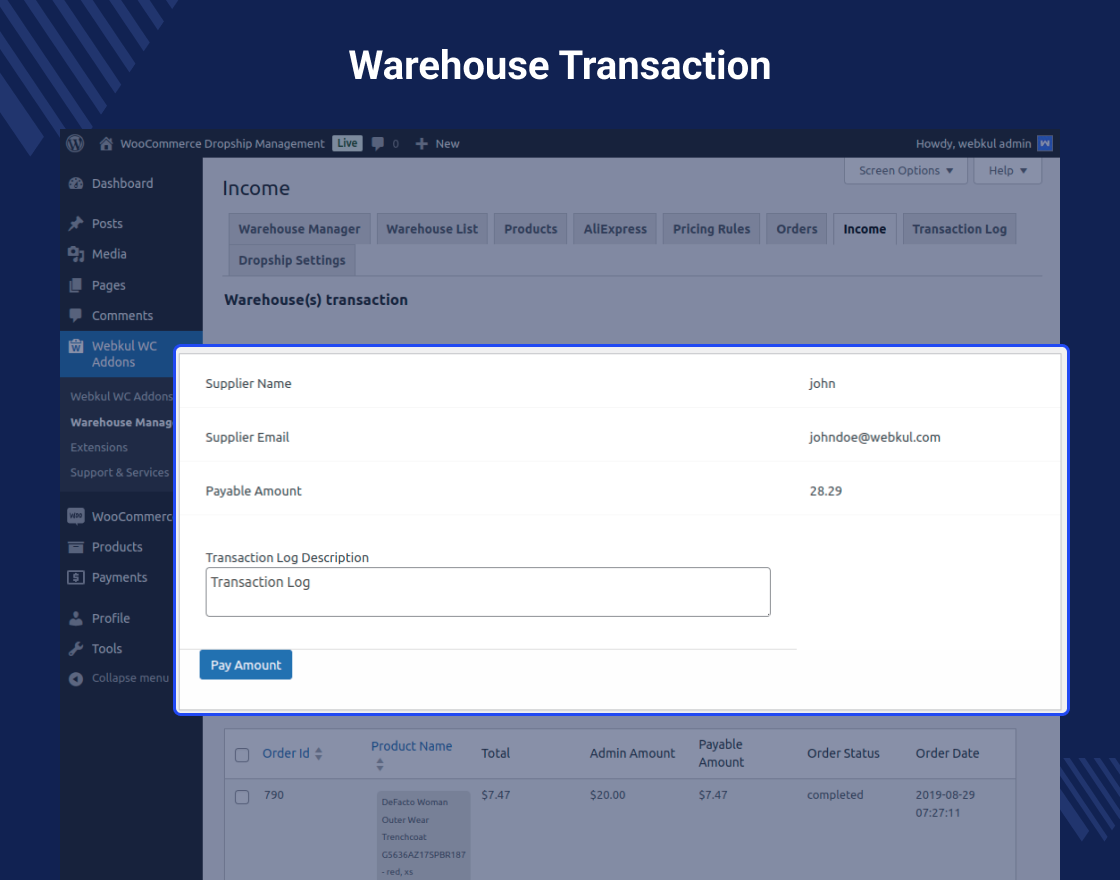This screenshot has height=880, width=1120.
Task: Click the Payments icon in the sidebar
Action: (x=77, y=577)
